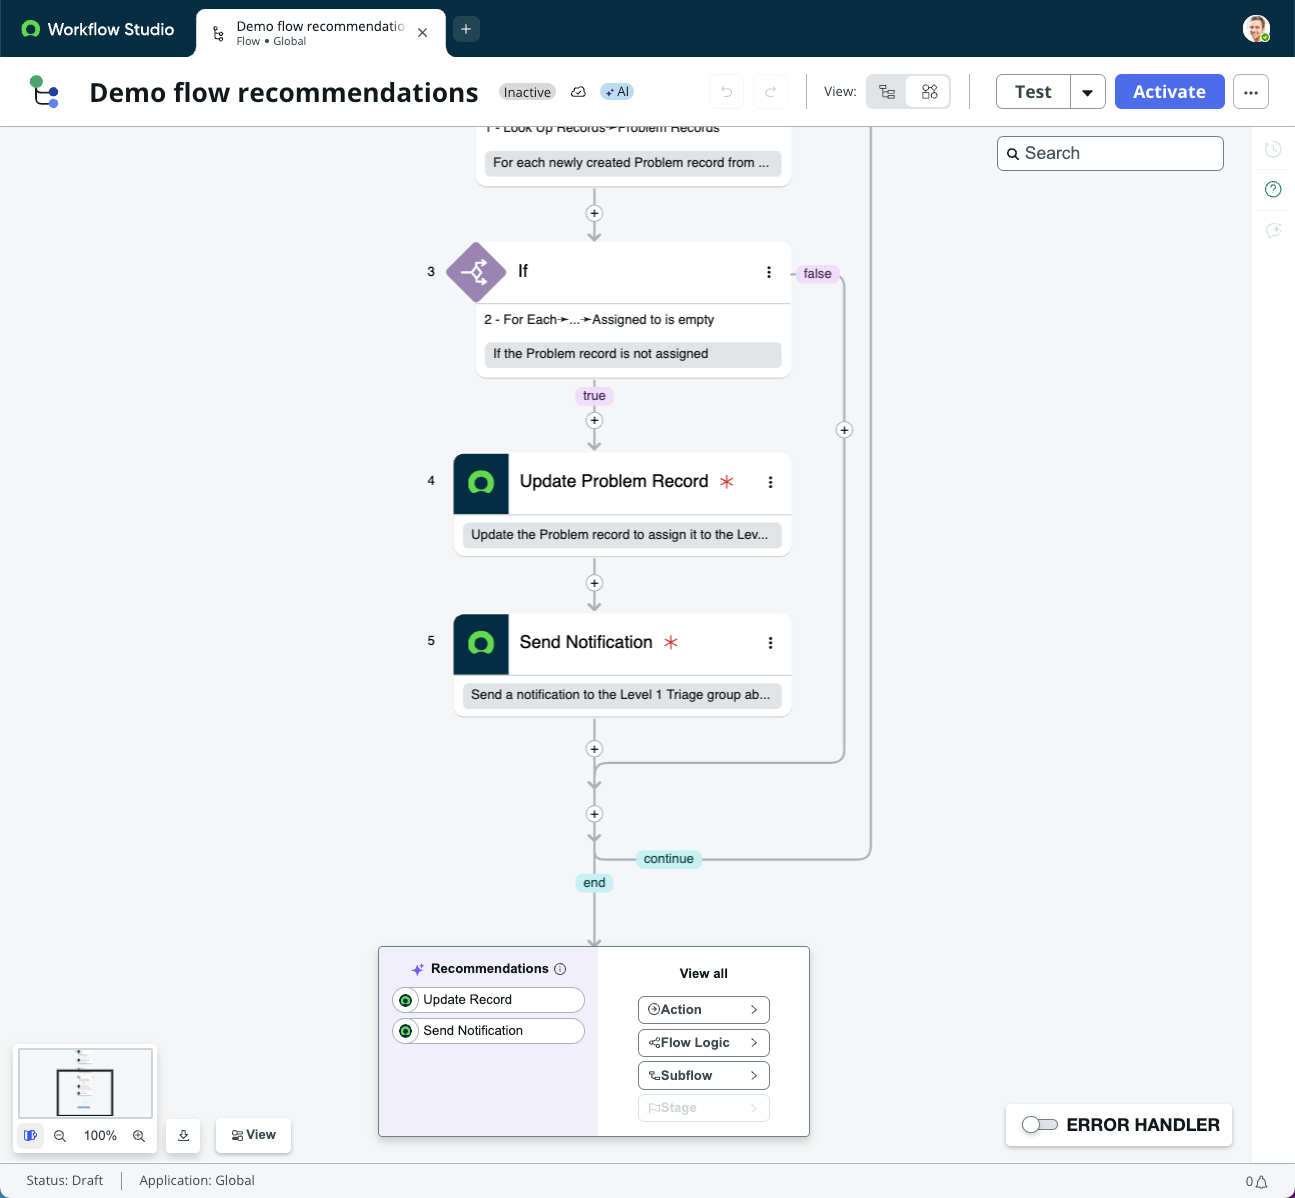This screenshot has width=1295, height=1198.
Task: Click the 'false' branch label
Action: [817, 274]
